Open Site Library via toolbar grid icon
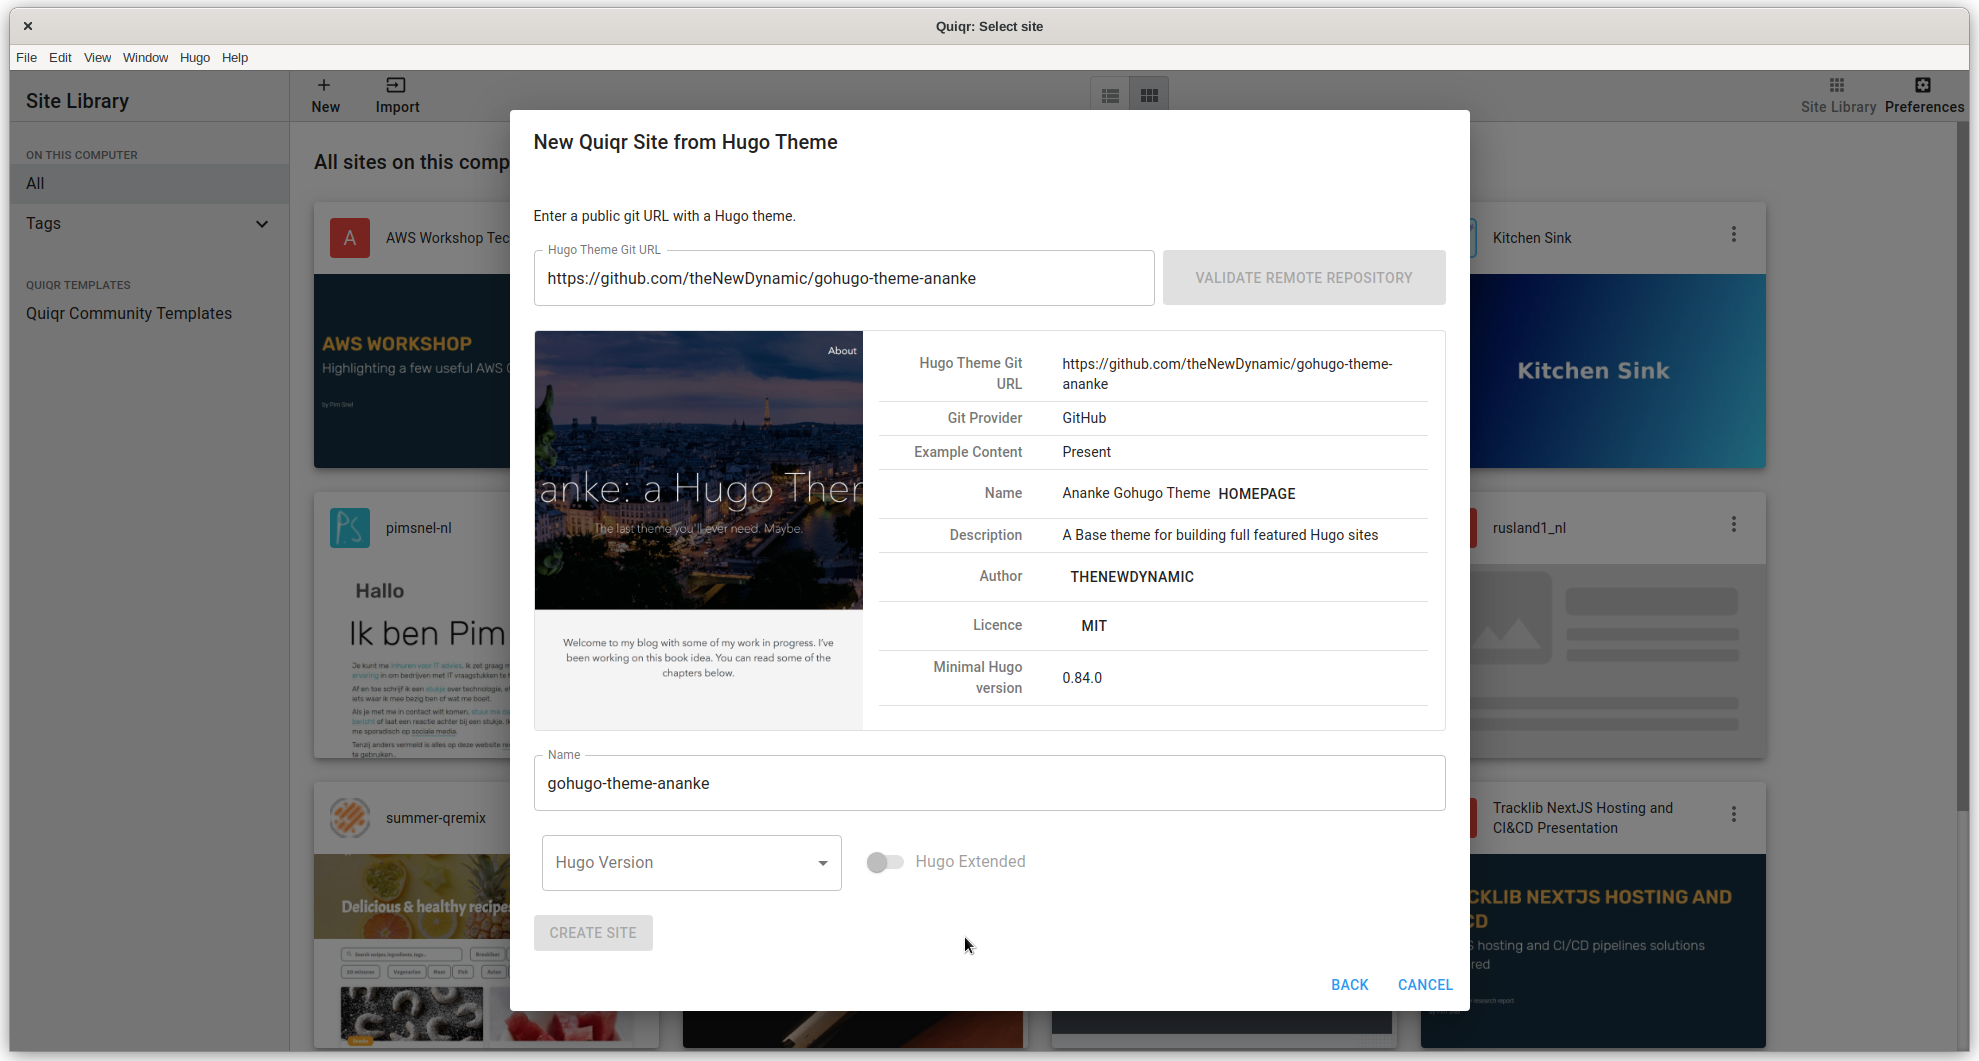1979x1061 pixels. 1837,86
